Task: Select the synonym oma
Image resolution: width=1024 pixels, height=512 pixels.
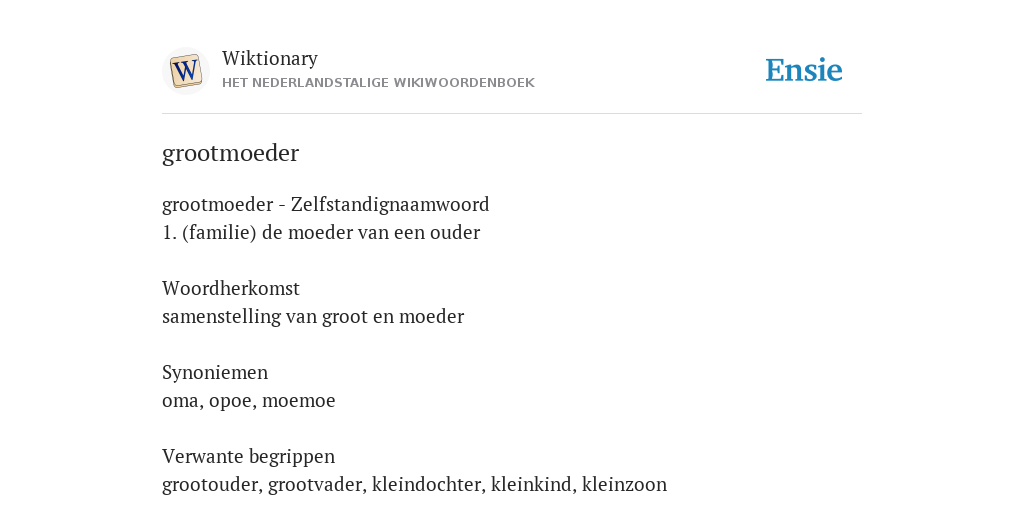Action: [x=180, y=400]
